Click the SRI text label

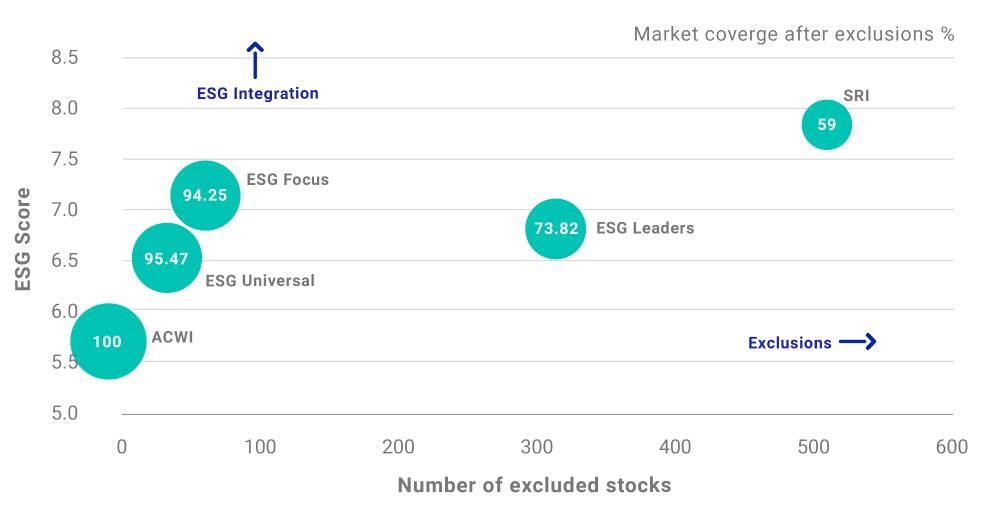[x=856, y=97]
